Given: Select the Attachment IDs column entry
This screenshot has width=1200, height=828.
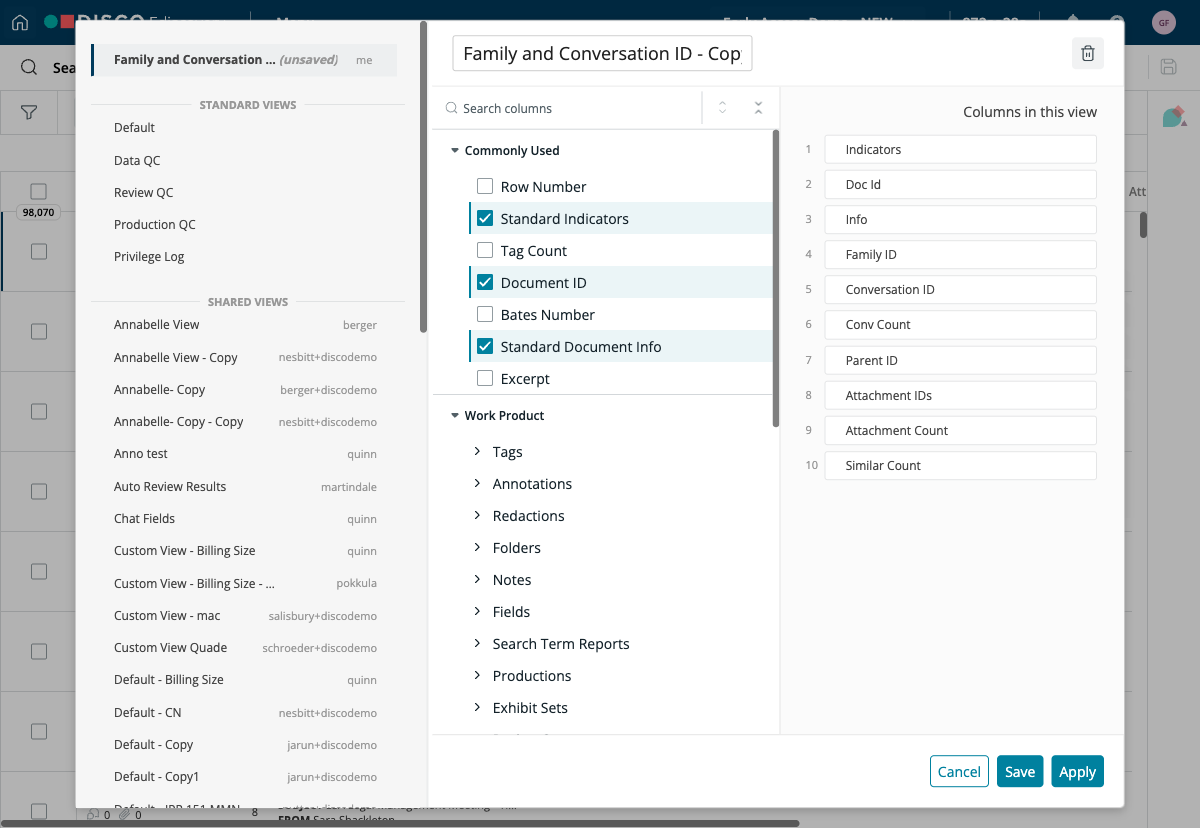Looking at the screenshot, I should [x=960, y=395].
